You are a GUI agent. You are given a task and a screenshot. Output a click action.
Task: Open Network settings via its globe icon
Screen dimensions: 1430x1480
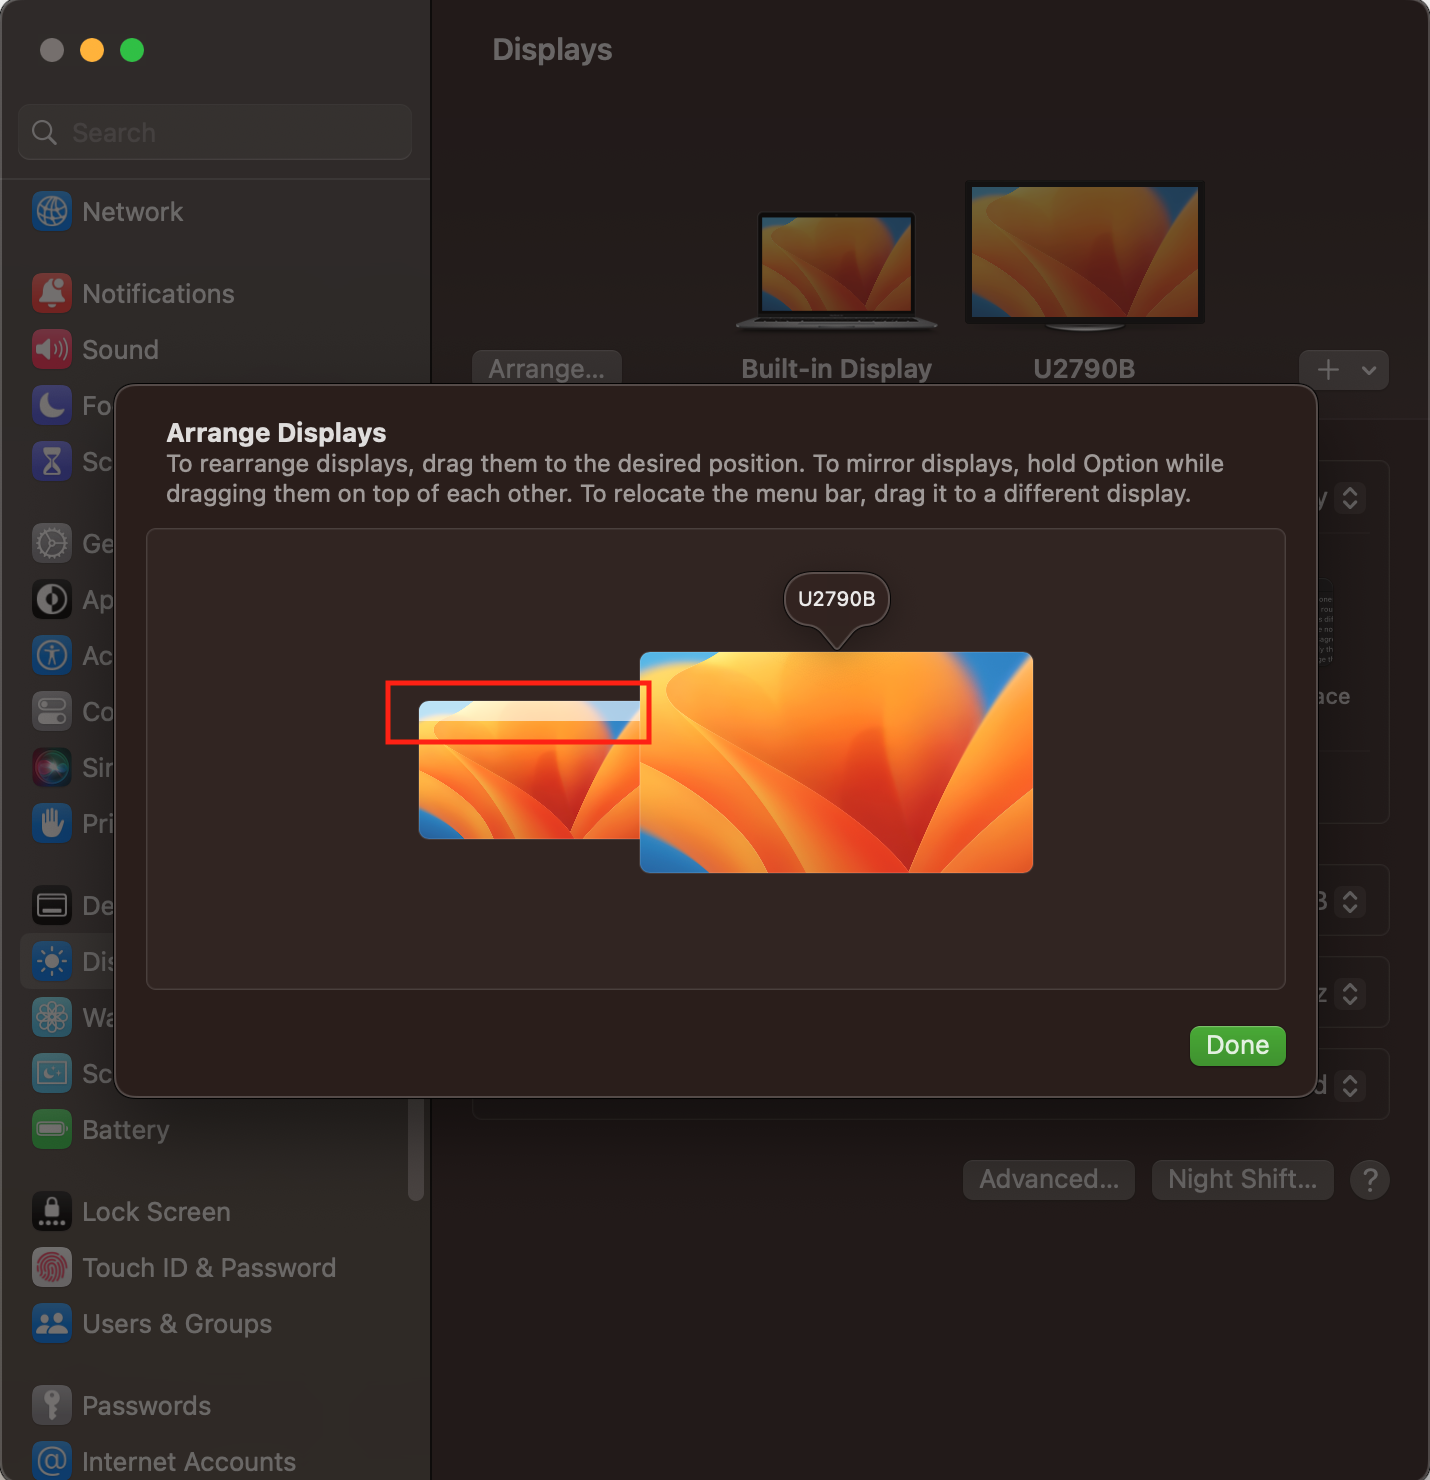[x=52, y=212]
